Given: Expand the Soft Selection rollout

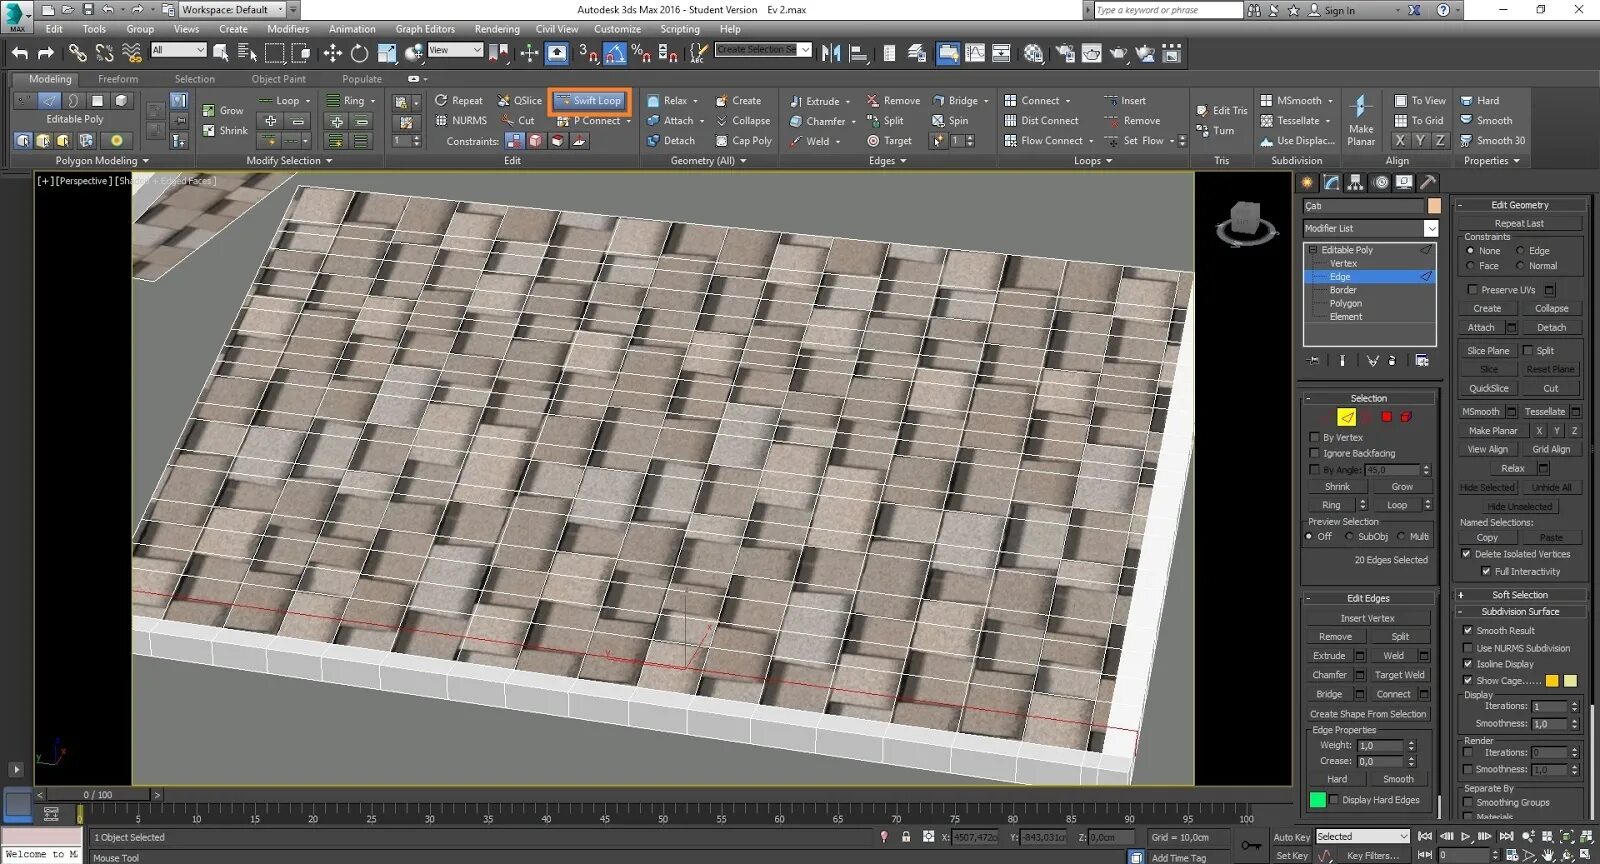Looking at the screenshot, I should point(1519,595).
